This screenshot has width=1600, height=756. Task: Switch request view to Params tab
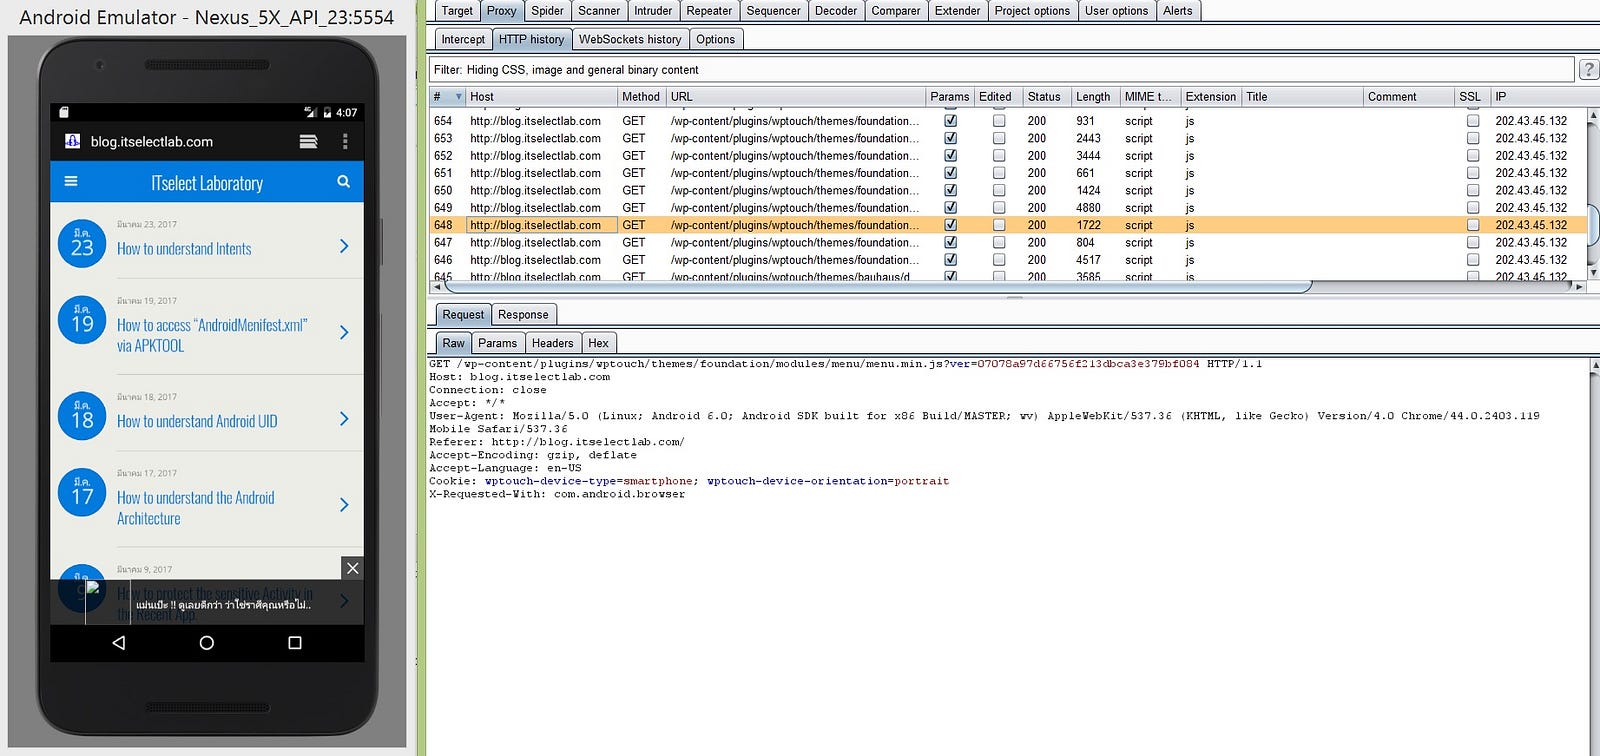pos(497,343)
